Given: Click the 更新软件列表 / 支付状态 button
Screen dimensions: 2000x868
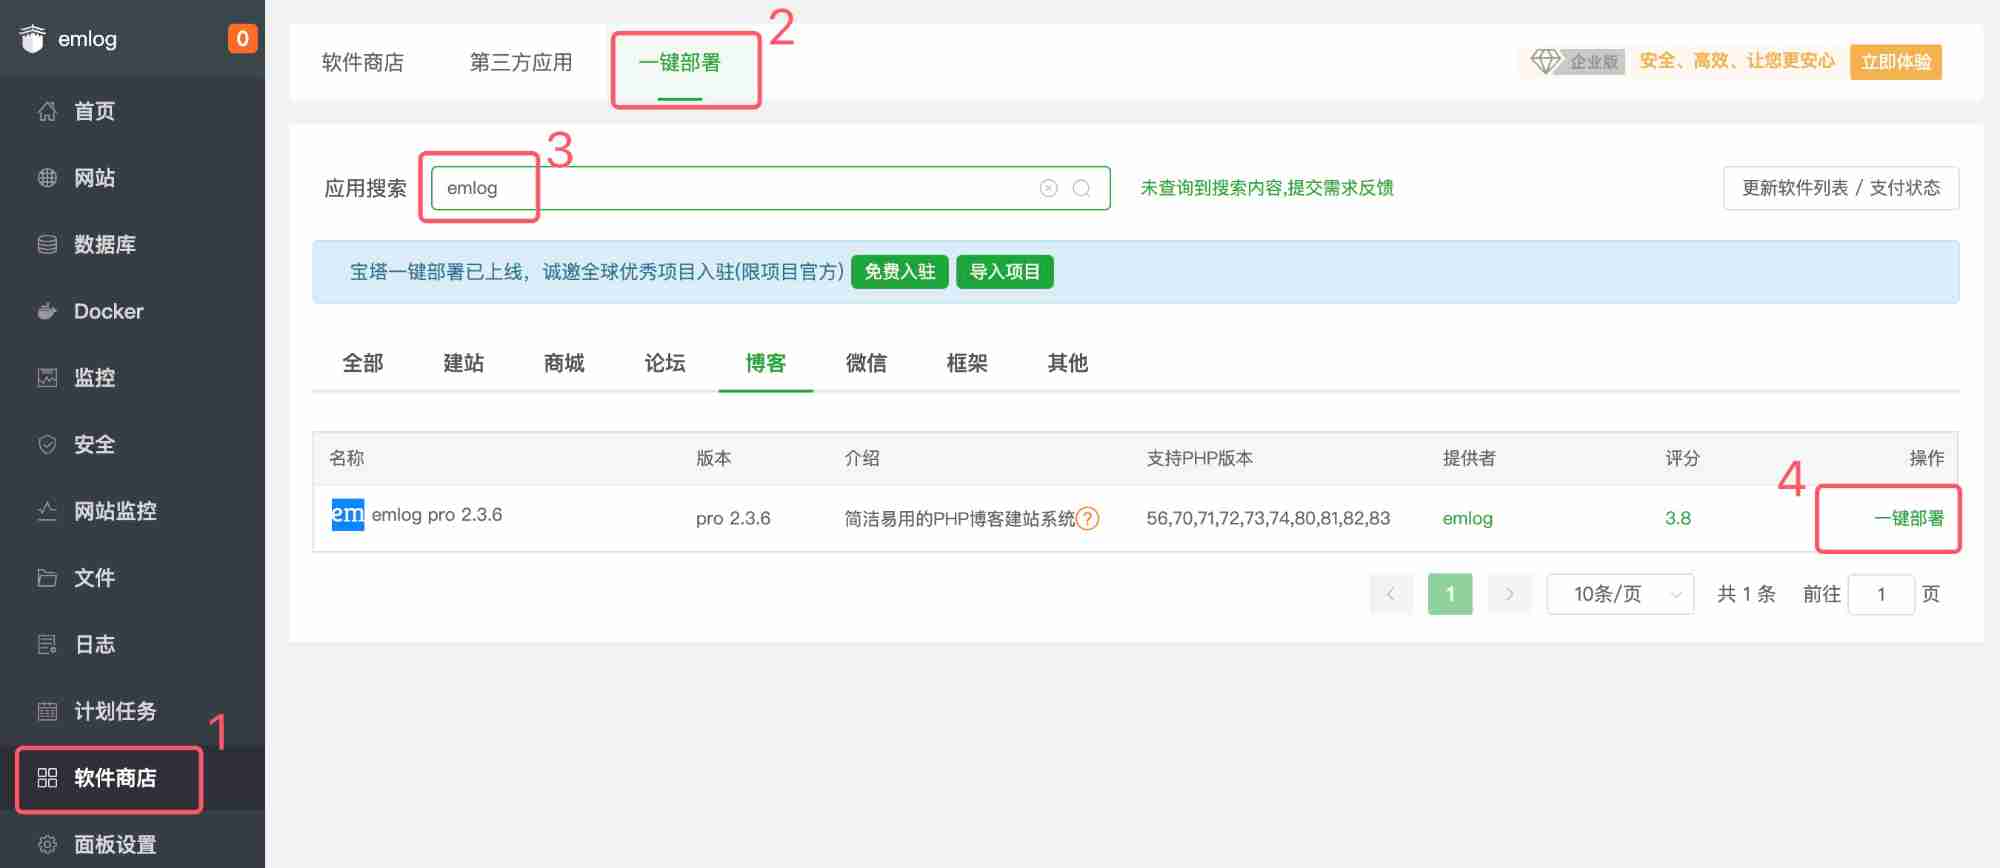Looking at the screenshot, I should 1840,188.
